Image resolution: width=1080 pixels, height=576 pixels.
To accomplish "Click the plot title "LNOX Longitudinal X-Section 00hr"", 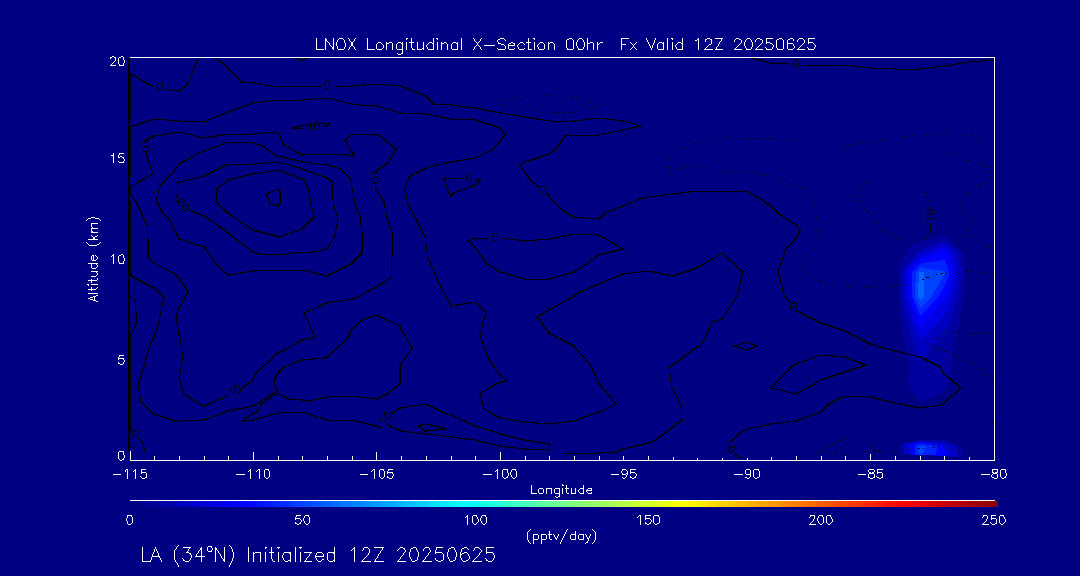I will click(457, 45).
